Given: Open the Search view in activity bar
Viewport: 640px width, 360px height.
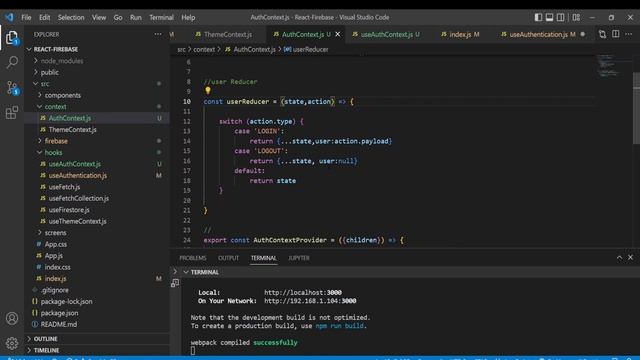Looking at the screenshot, I should (x=12, y=62).
